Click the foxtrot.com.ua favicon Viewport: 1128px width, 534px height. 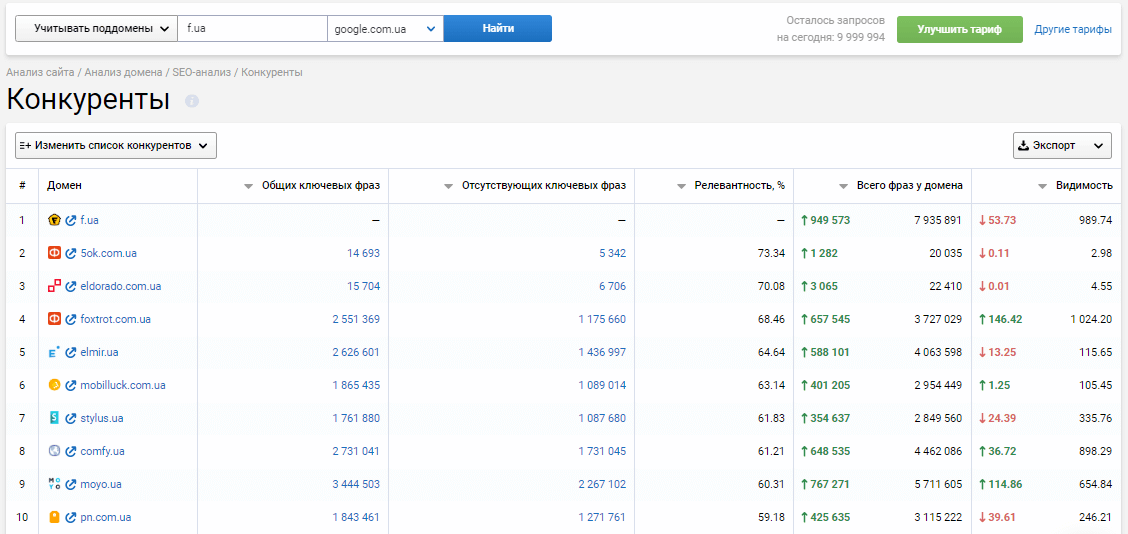tap(54, 319)
